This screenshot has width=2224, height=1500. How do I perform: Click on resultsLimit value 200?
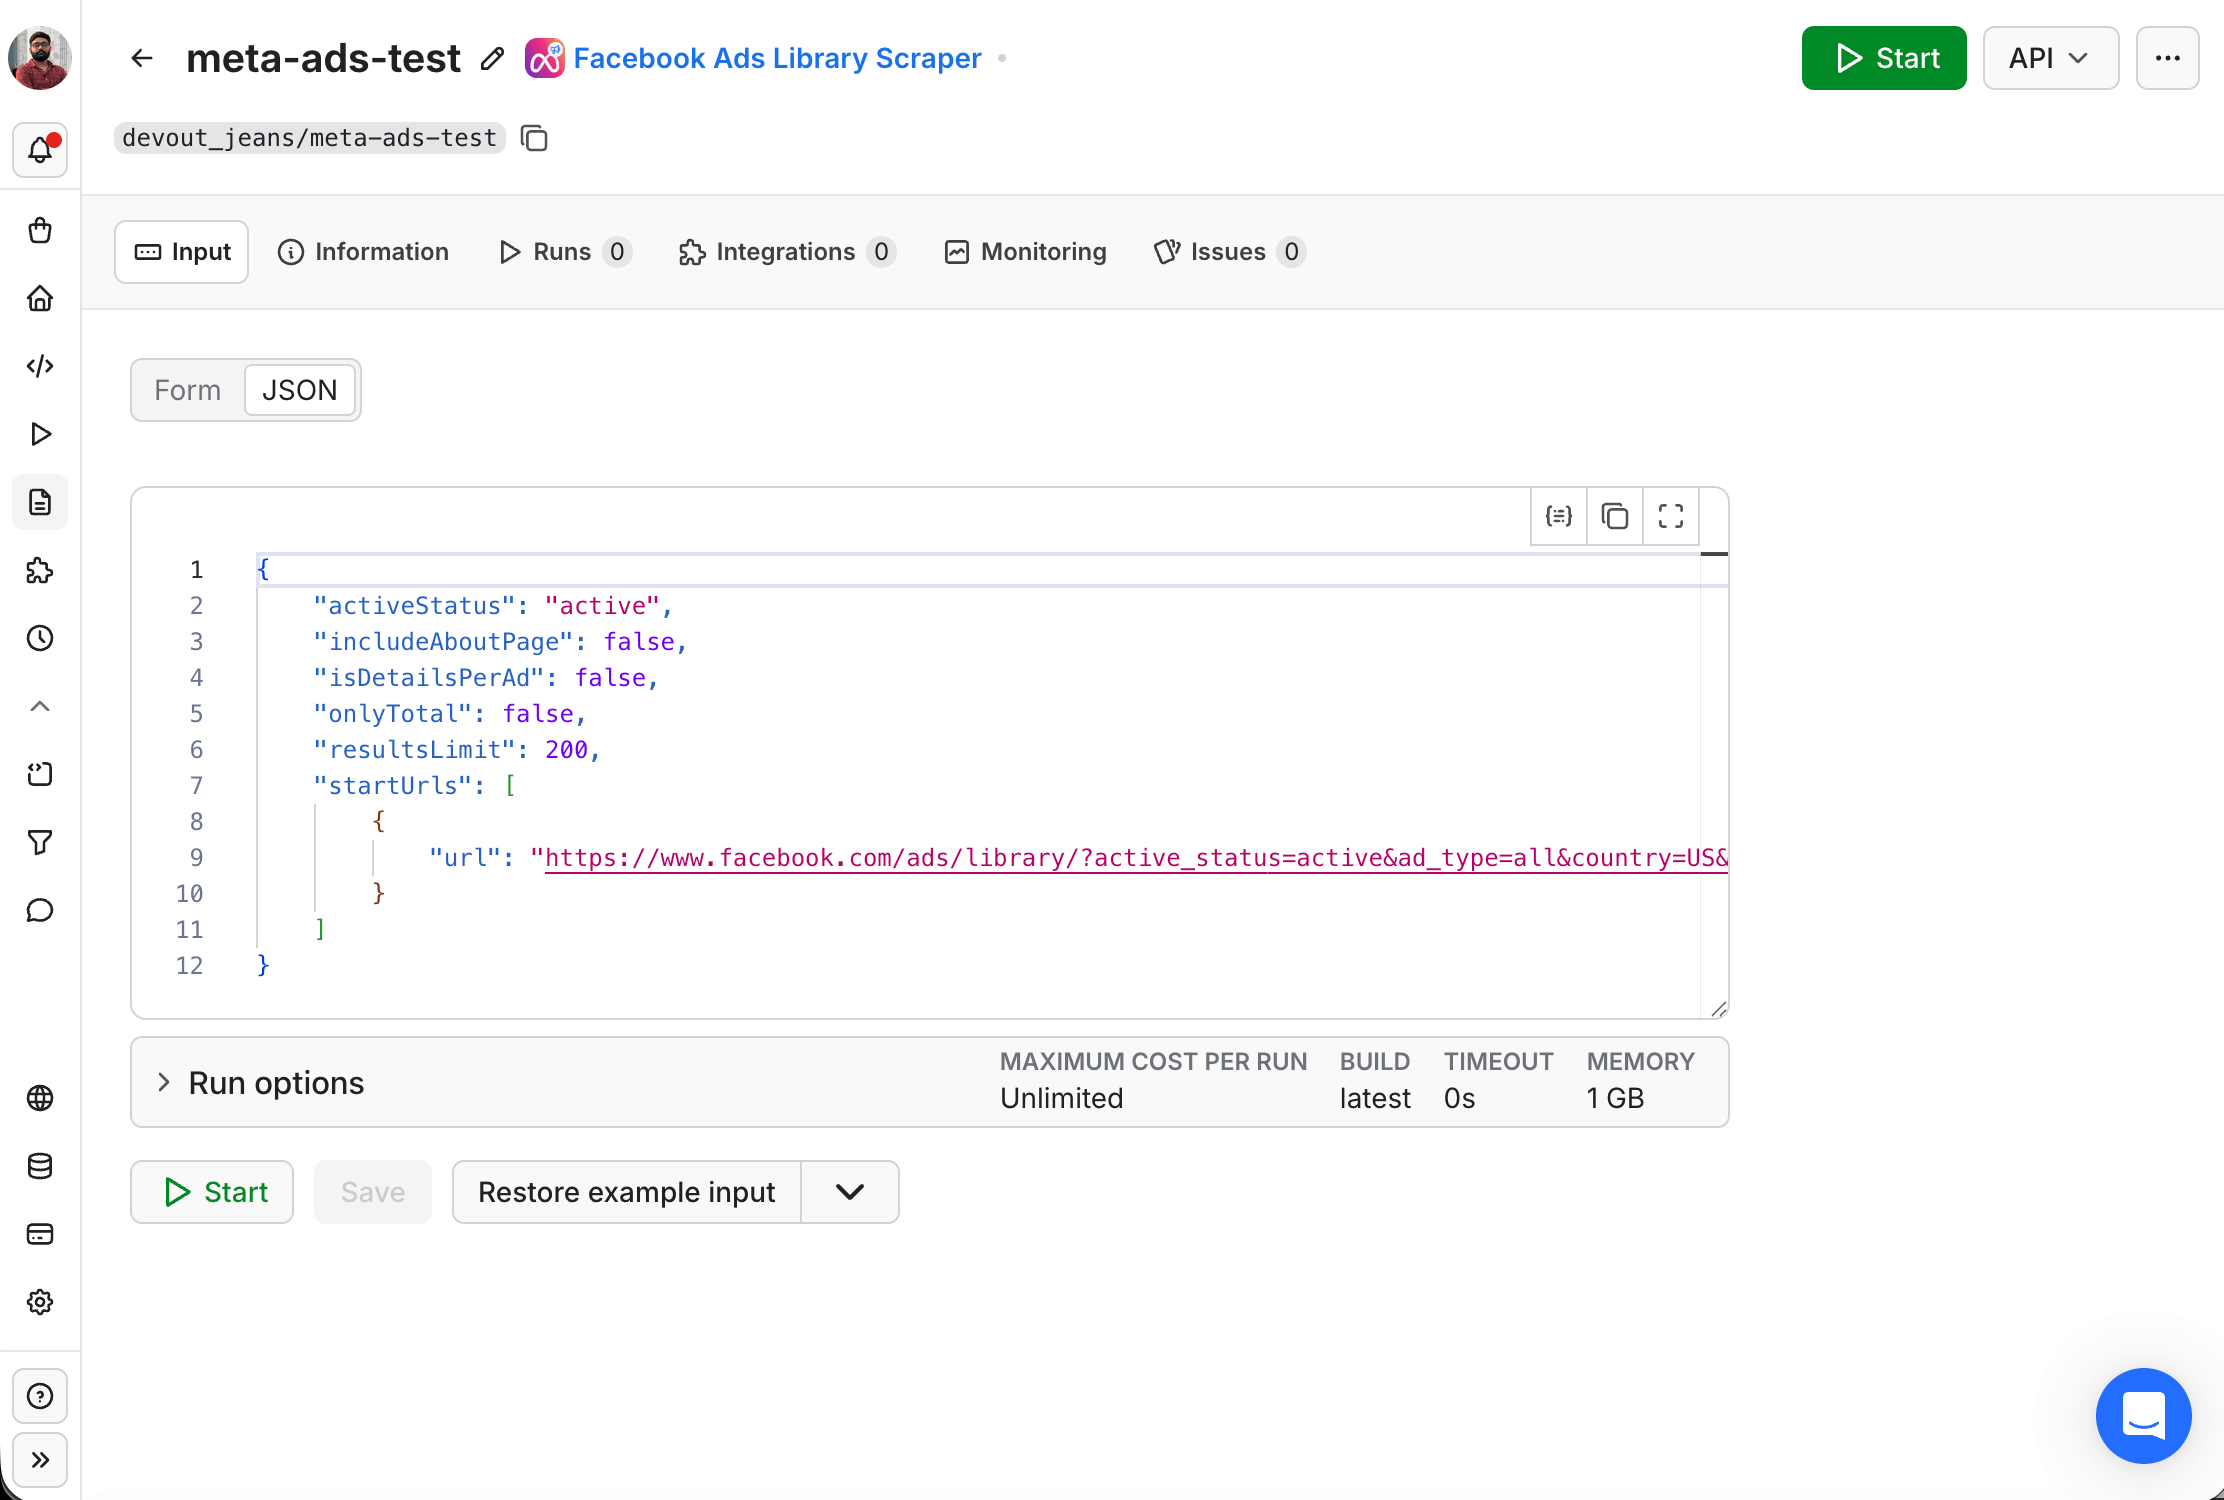tap(566, 750)
